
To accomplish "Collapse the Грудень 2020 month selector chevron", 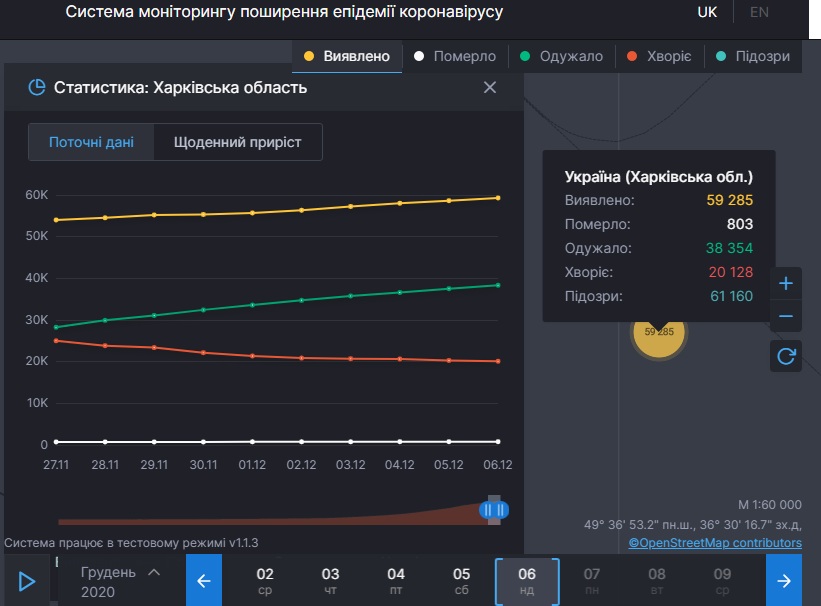I will tap(154, 572).
